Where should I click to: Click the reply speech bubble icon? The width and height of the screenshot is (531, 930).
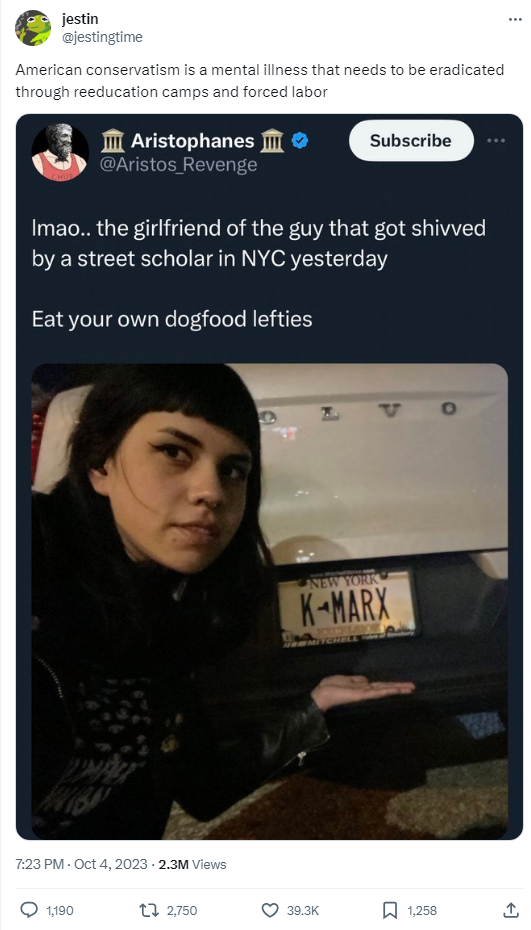tap(29, 909)
